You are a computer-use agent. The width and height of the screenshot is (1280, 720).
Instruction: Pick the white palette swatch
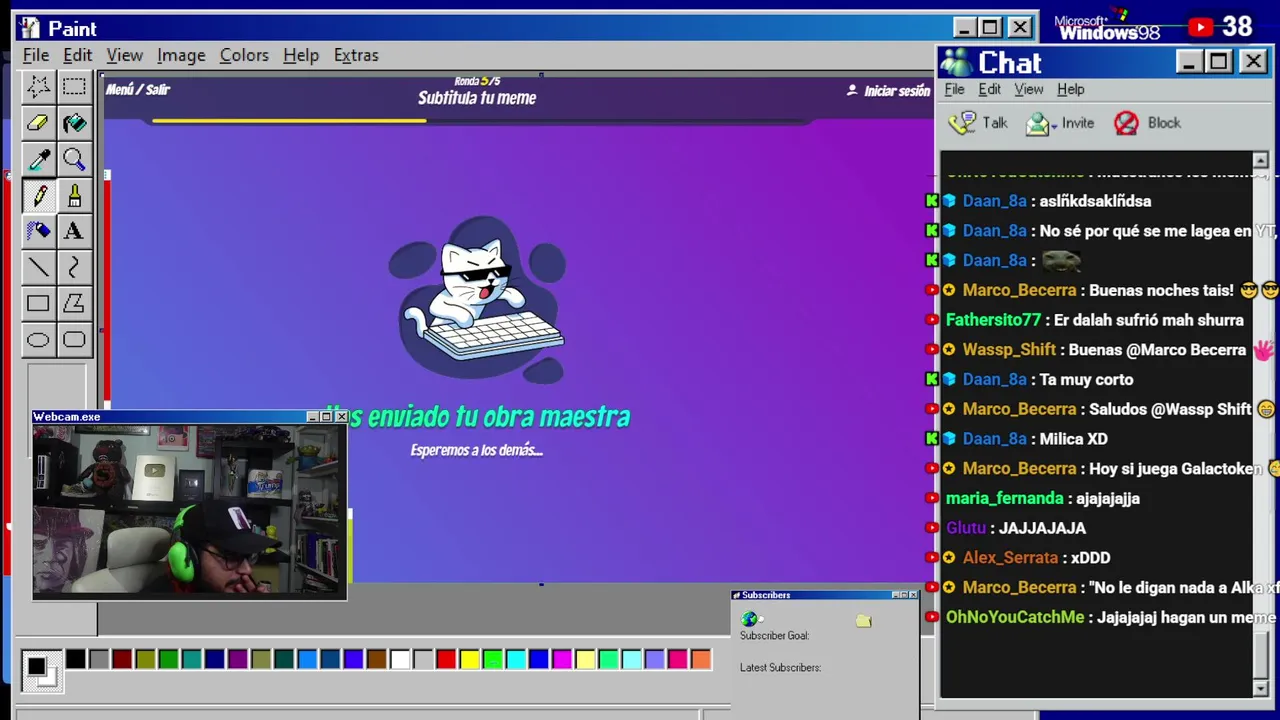pyautogui.click(x=400, y=659)
